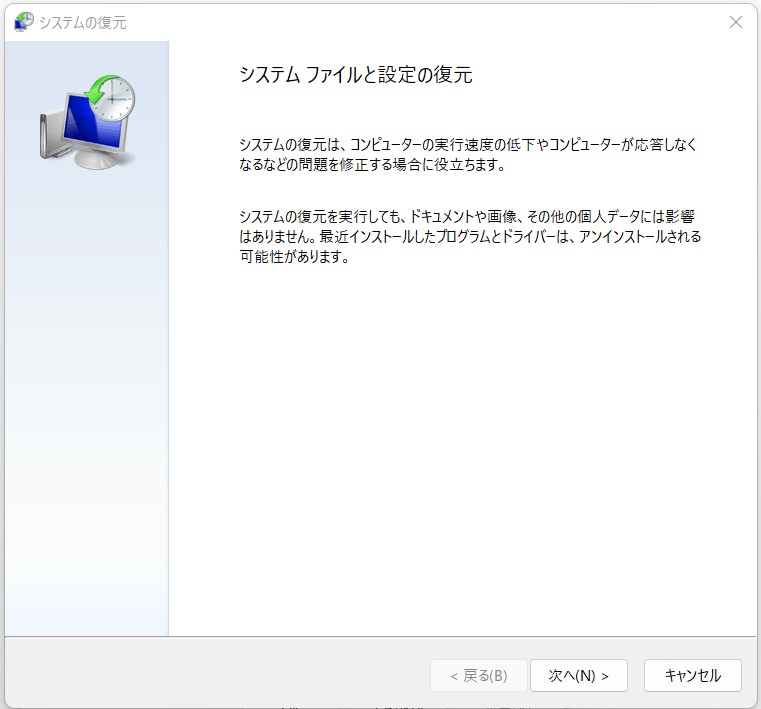This screenshot has height=709, width=761.
Task: Click the heading システム ファイルと設定の復元
Action: 356,75
